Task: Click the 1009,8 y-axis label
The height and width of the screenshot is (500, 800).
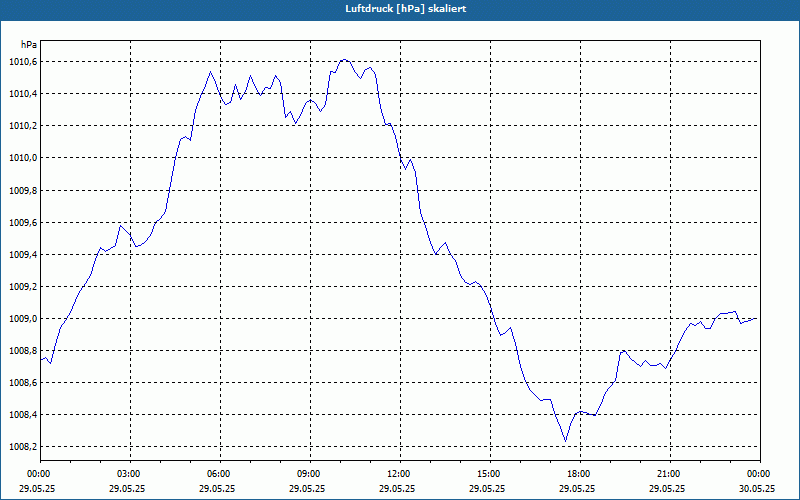Action: [23, 190]
